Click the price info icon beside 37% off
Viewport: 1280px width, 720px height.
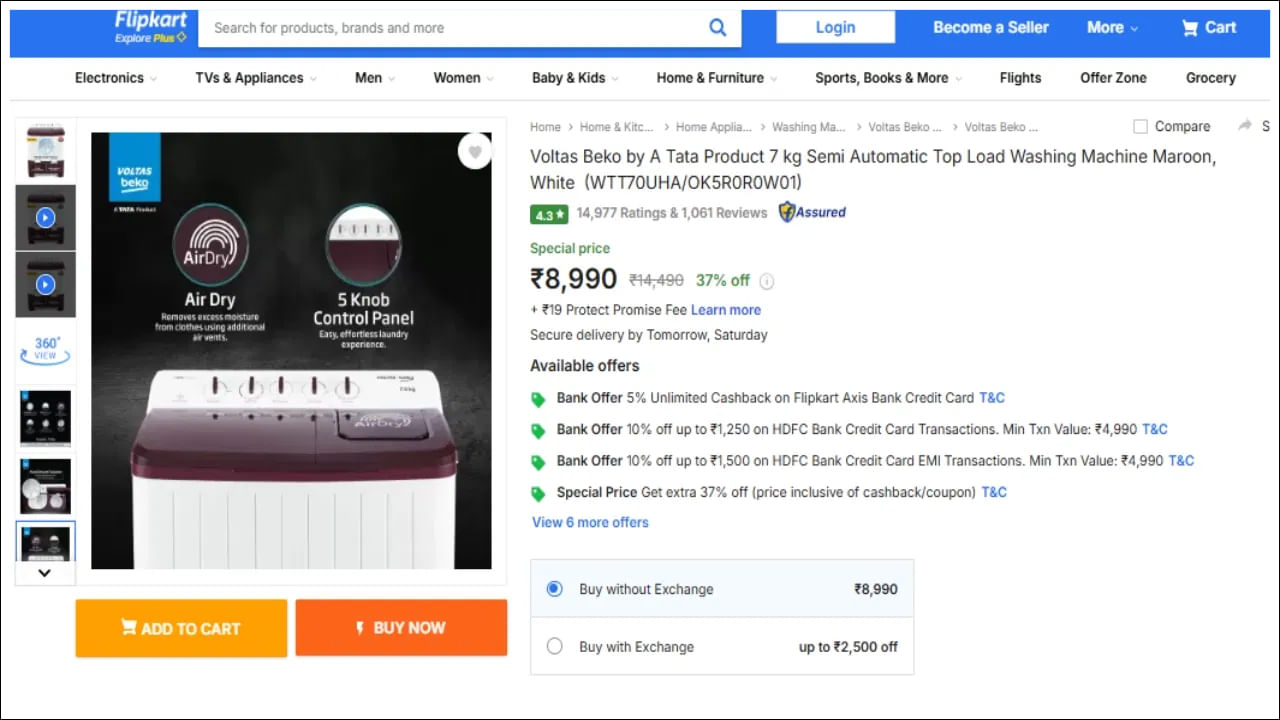(767, 281)
